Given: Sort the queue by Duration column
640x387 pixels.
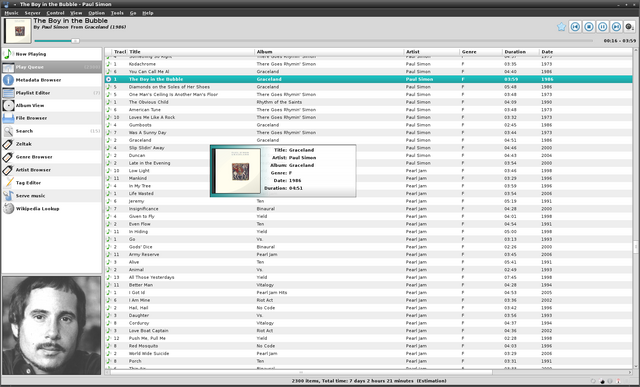Looking at the screenshot, I should pos(521,52).
